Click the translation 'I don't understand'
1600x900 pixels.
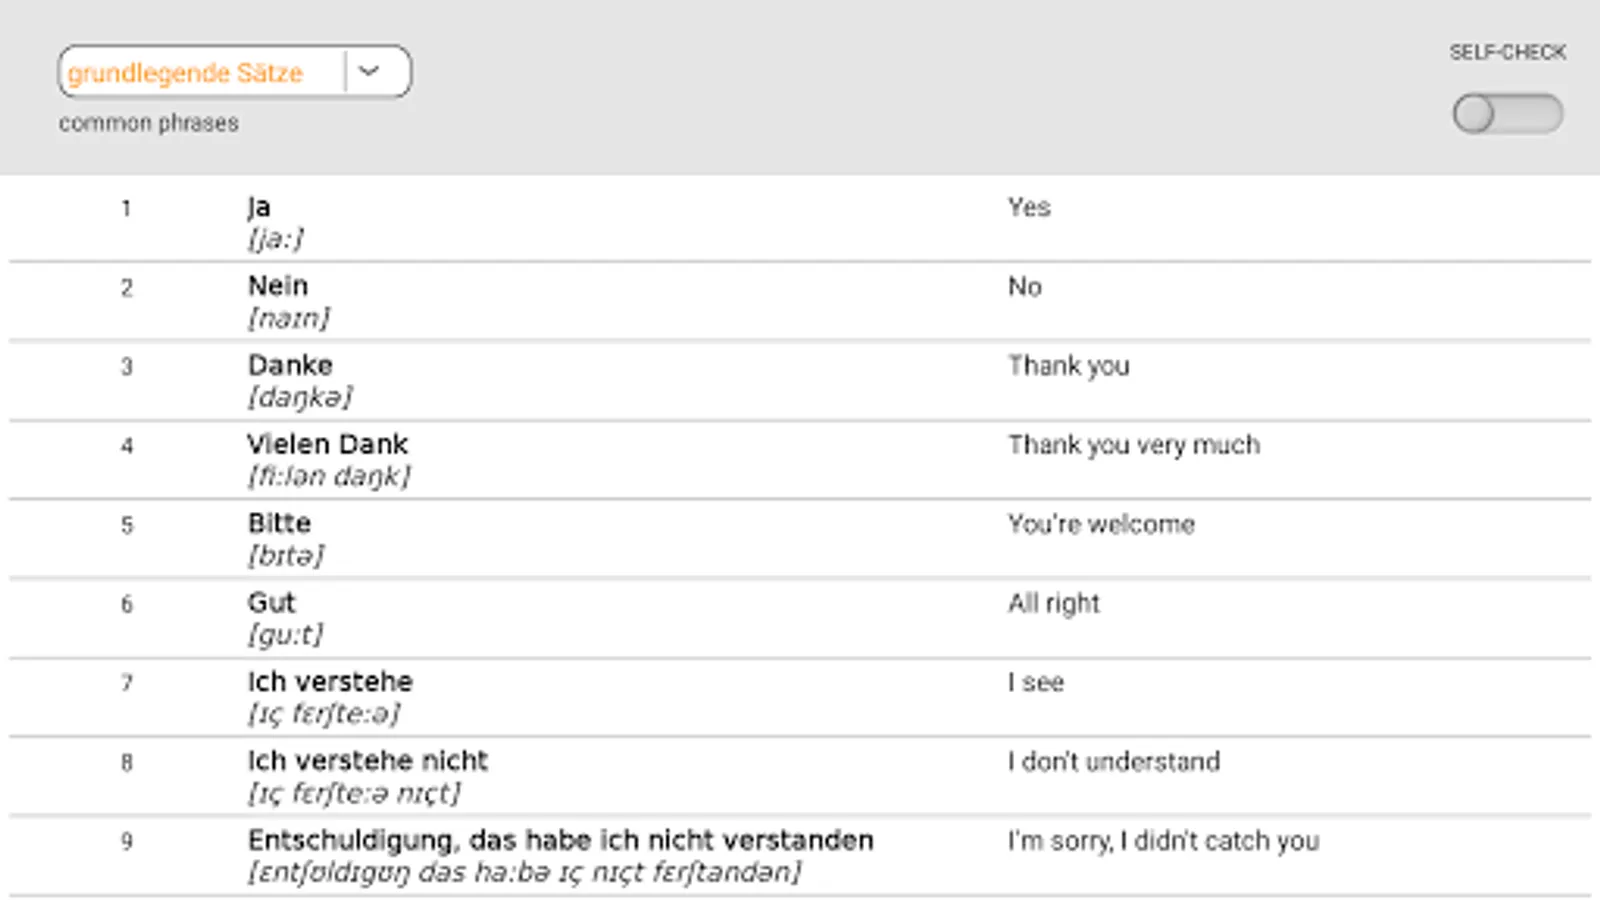pyautogui.click(x=1113, y=762)
